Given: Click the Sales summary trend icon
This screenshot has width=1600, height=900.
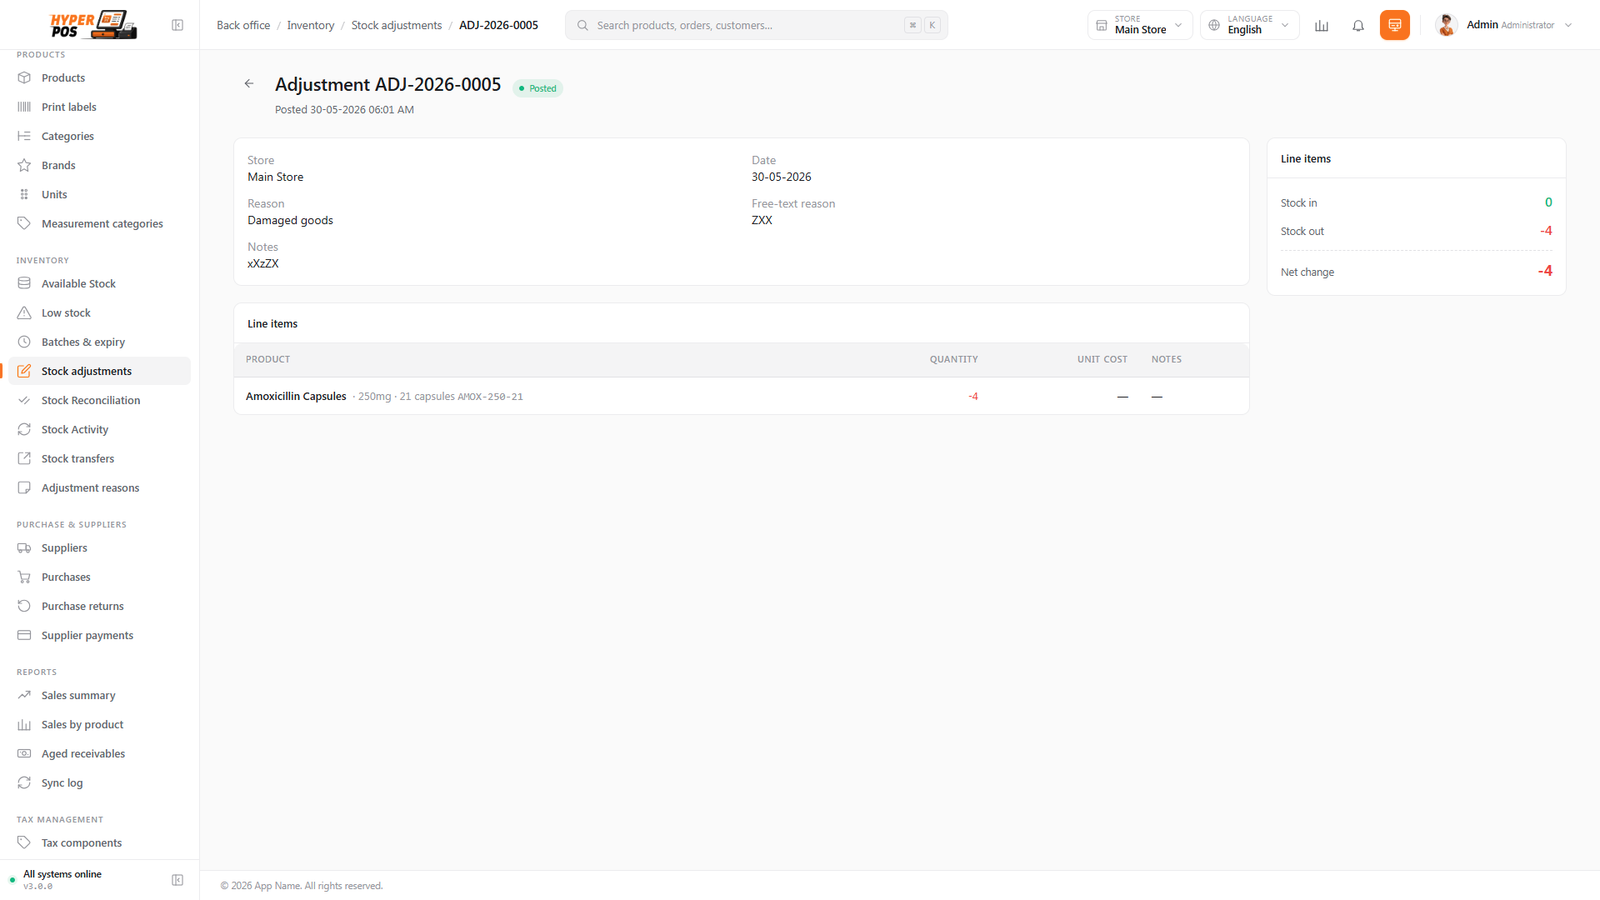Looking at the screenshot, I should [24, 695].
